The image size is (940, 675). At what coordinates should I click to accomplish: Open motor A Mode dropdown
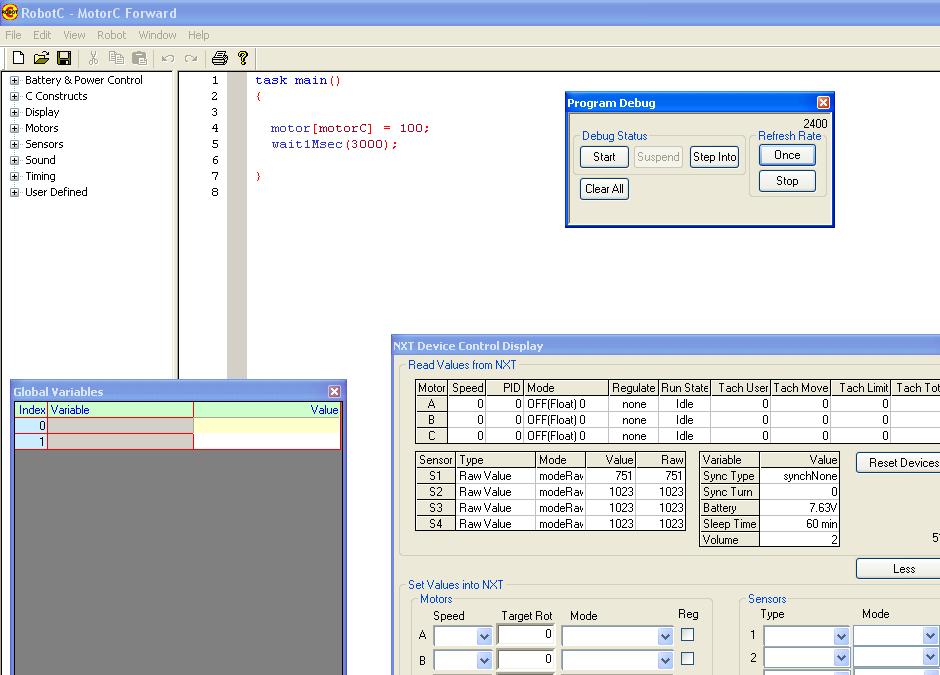[665, 636]
